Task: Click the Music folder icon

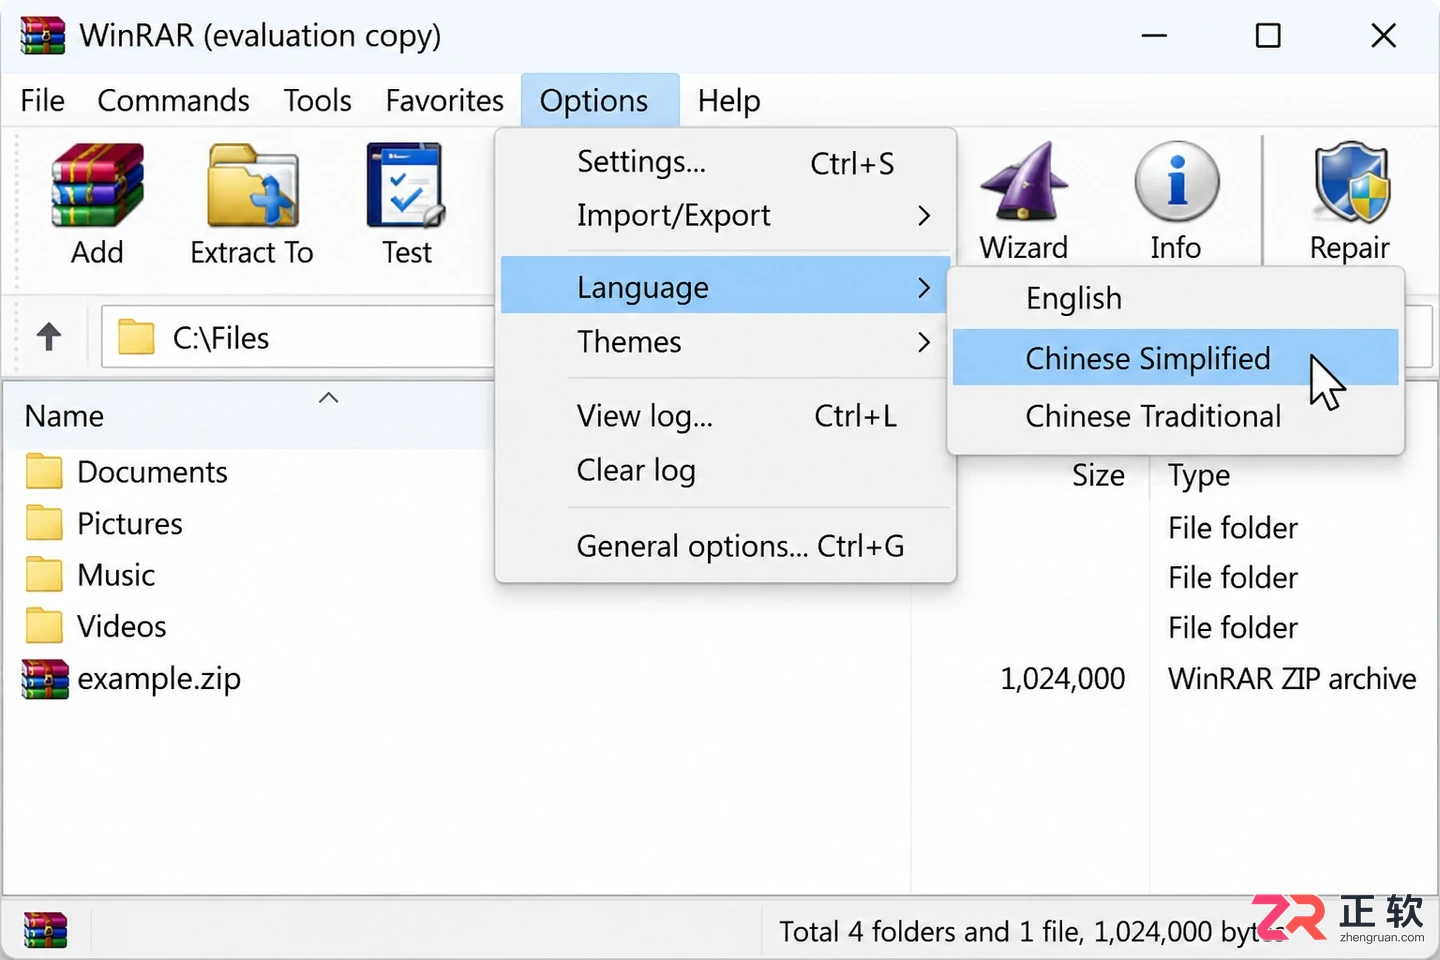Action: pyautogui.click(x=44, y=574)
